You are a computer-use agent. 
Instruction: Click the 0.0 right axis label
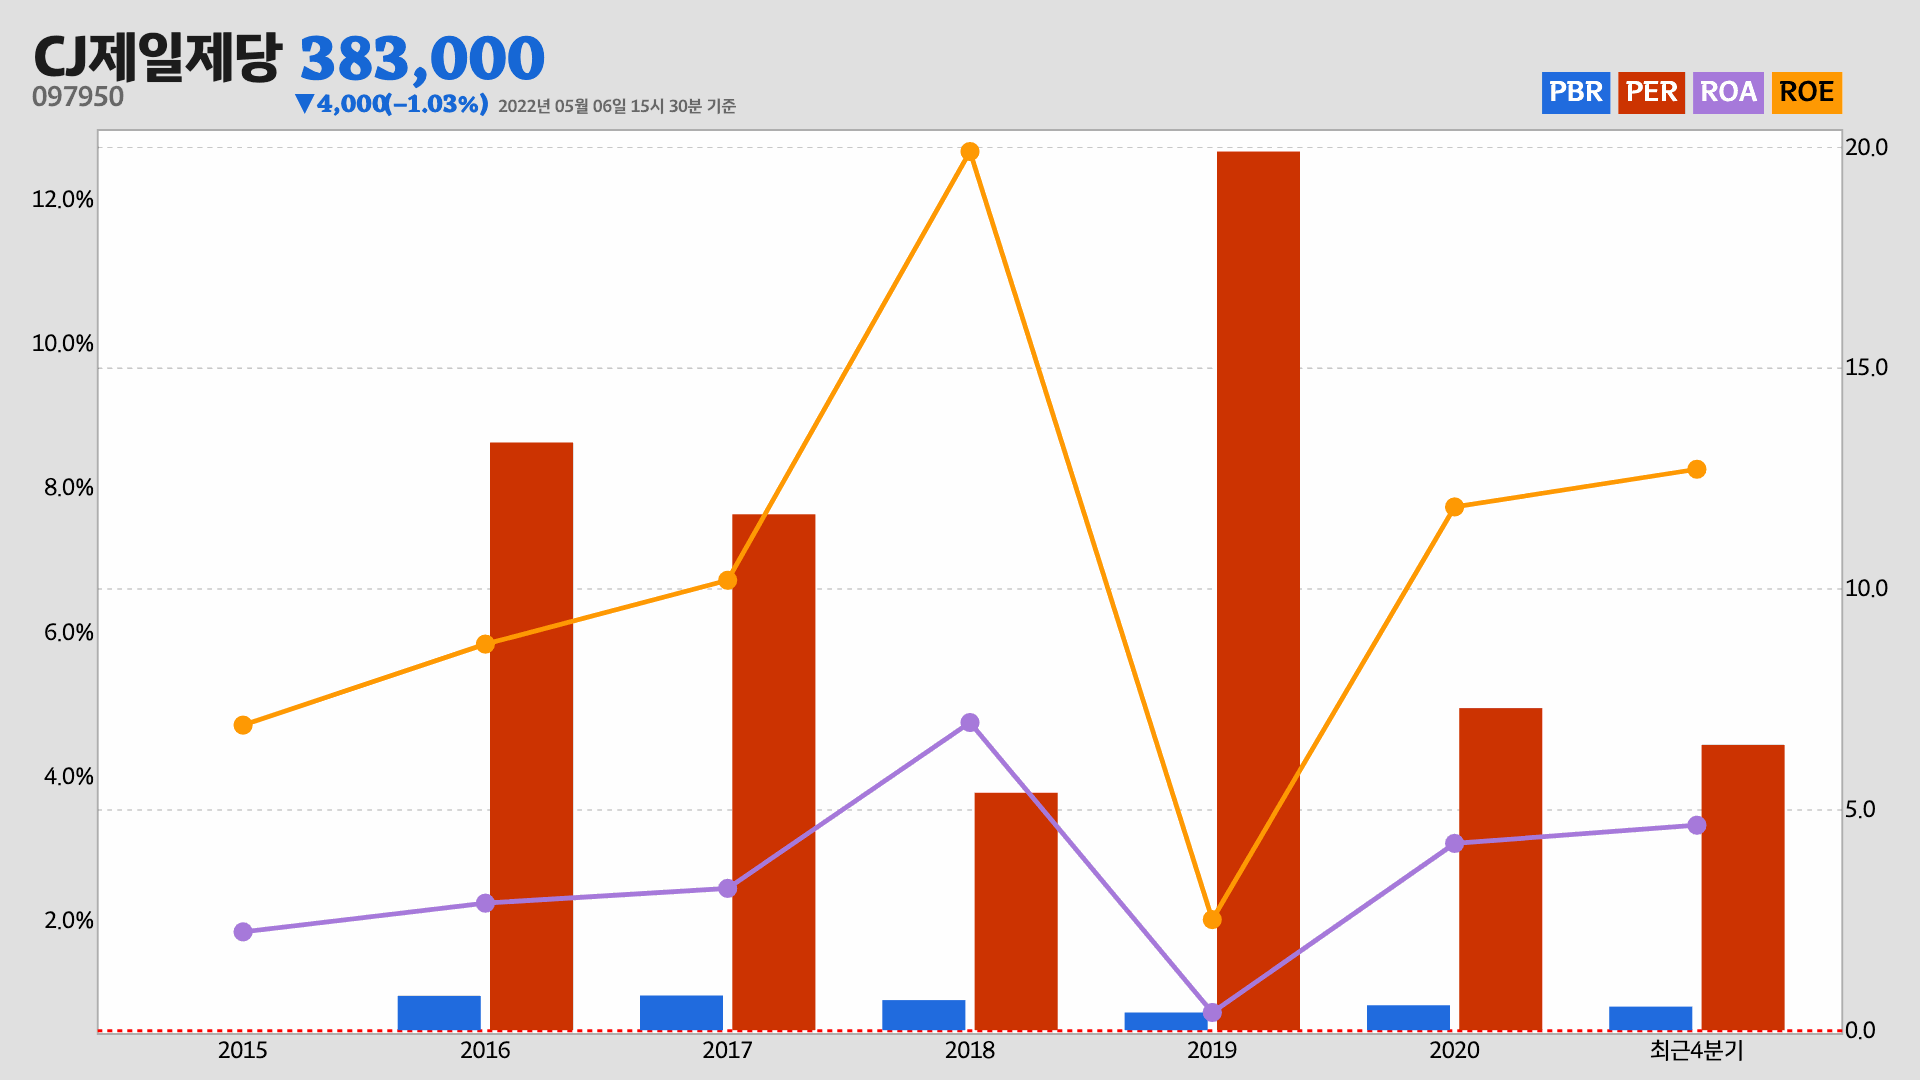coord(1860,1030)
